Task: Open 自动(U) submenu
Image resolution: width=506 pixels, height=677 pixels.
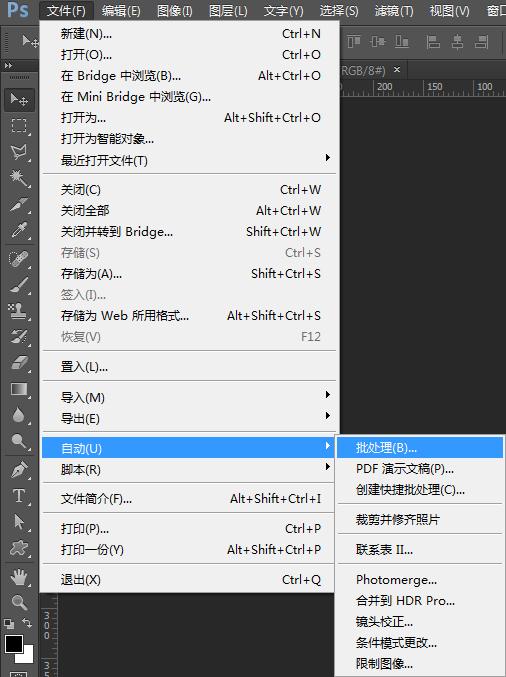Action: coord(189,448)
